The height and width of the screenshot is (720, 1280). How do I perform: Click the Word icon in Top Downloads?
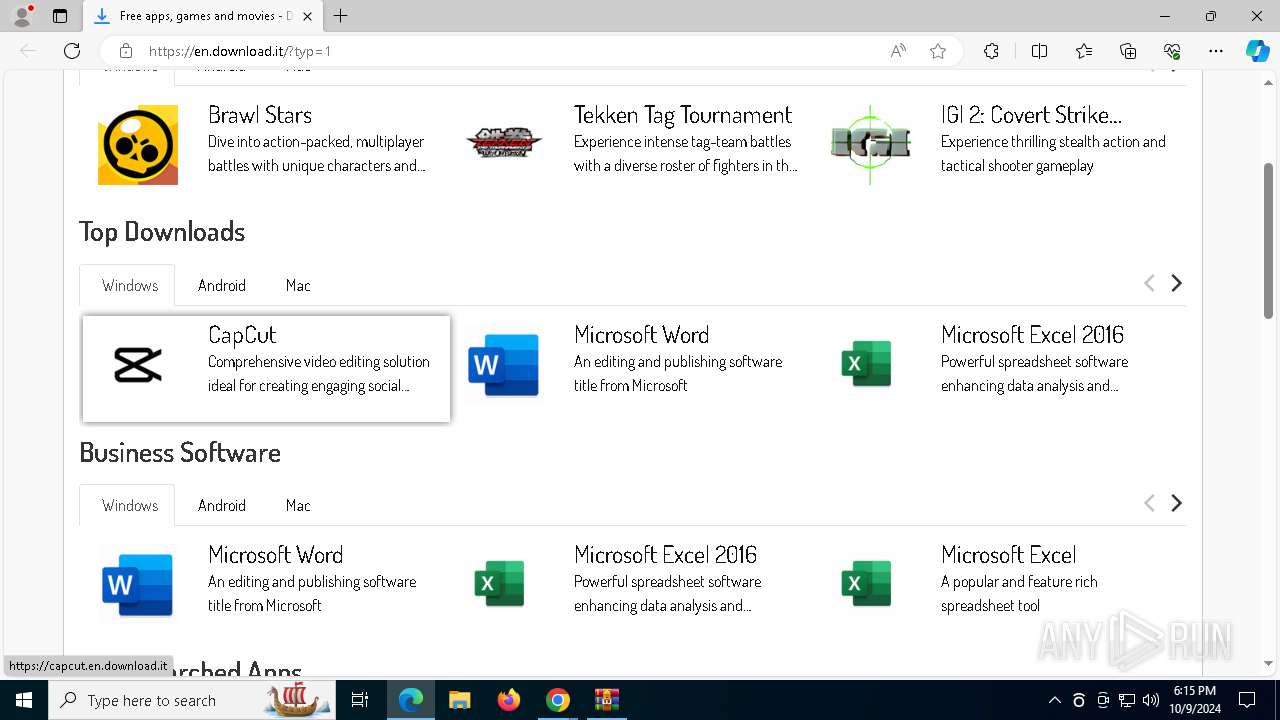[x=504, y=365]
